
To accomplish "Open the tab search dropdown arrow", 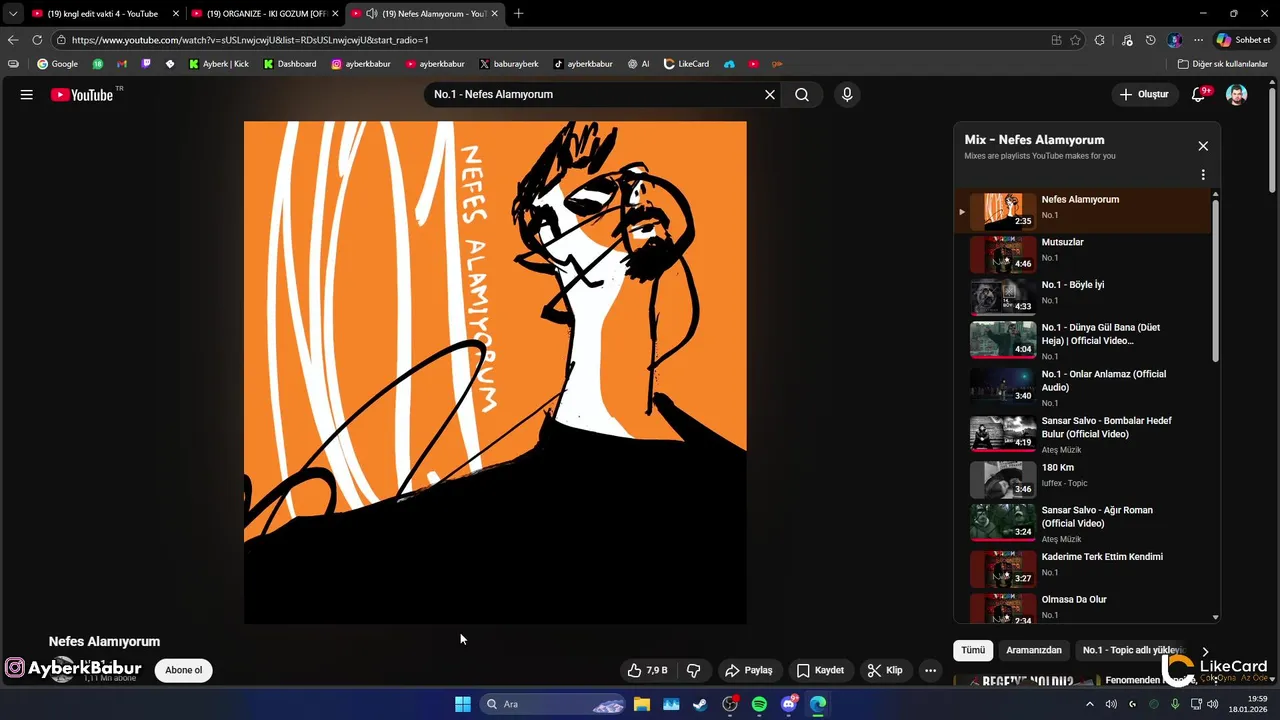I will click(12, 14).
